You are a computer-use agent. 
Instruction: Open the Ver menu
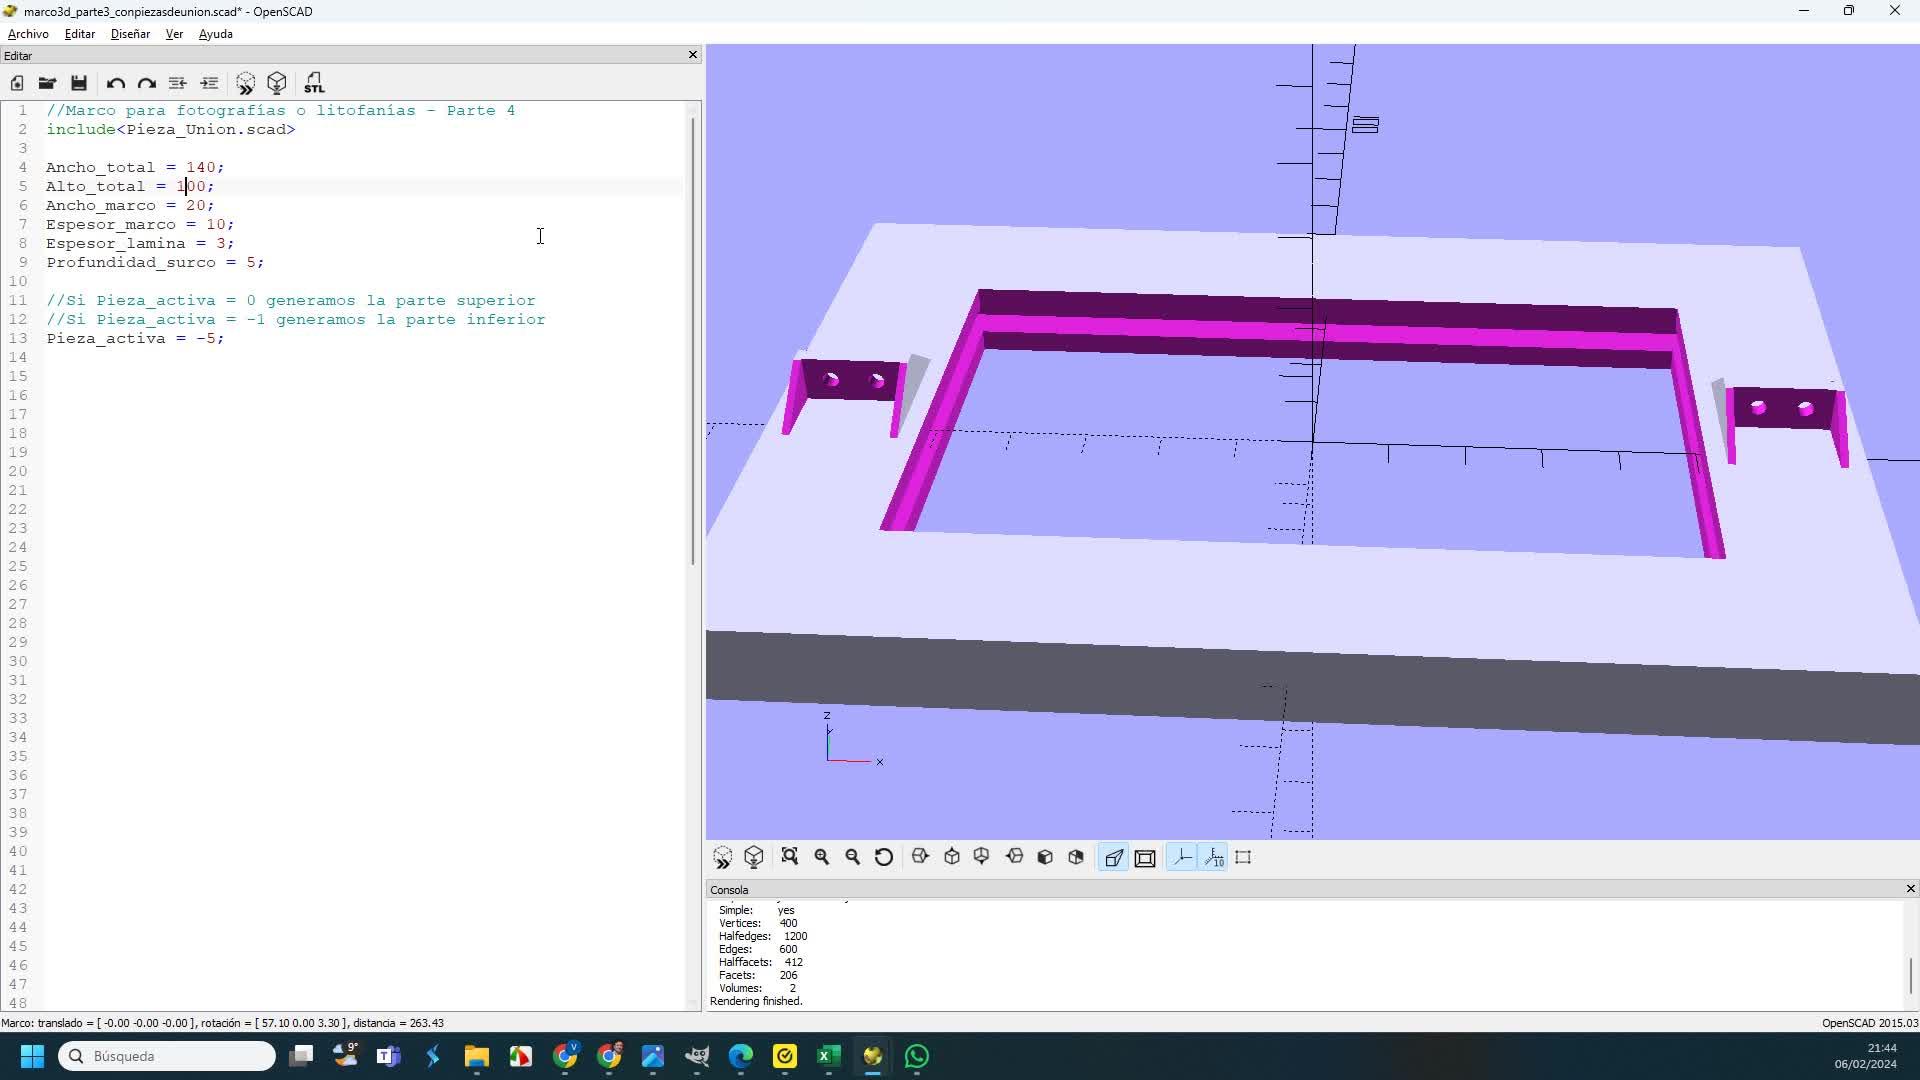pyautogui.click(x=174, y=34)
